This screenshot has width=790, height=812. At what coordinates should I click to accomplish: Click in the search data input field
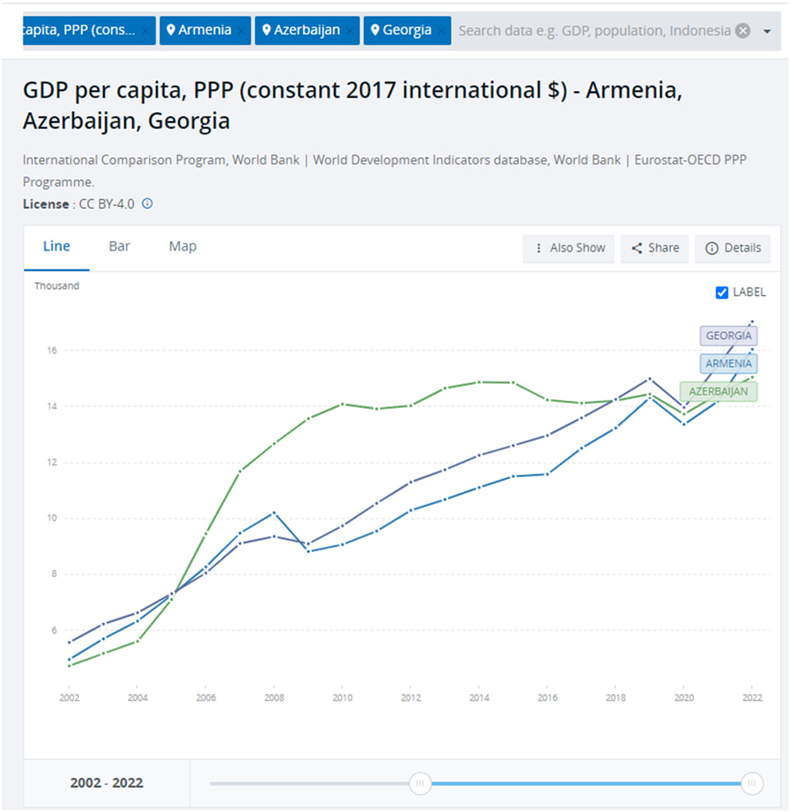(594, 30)
